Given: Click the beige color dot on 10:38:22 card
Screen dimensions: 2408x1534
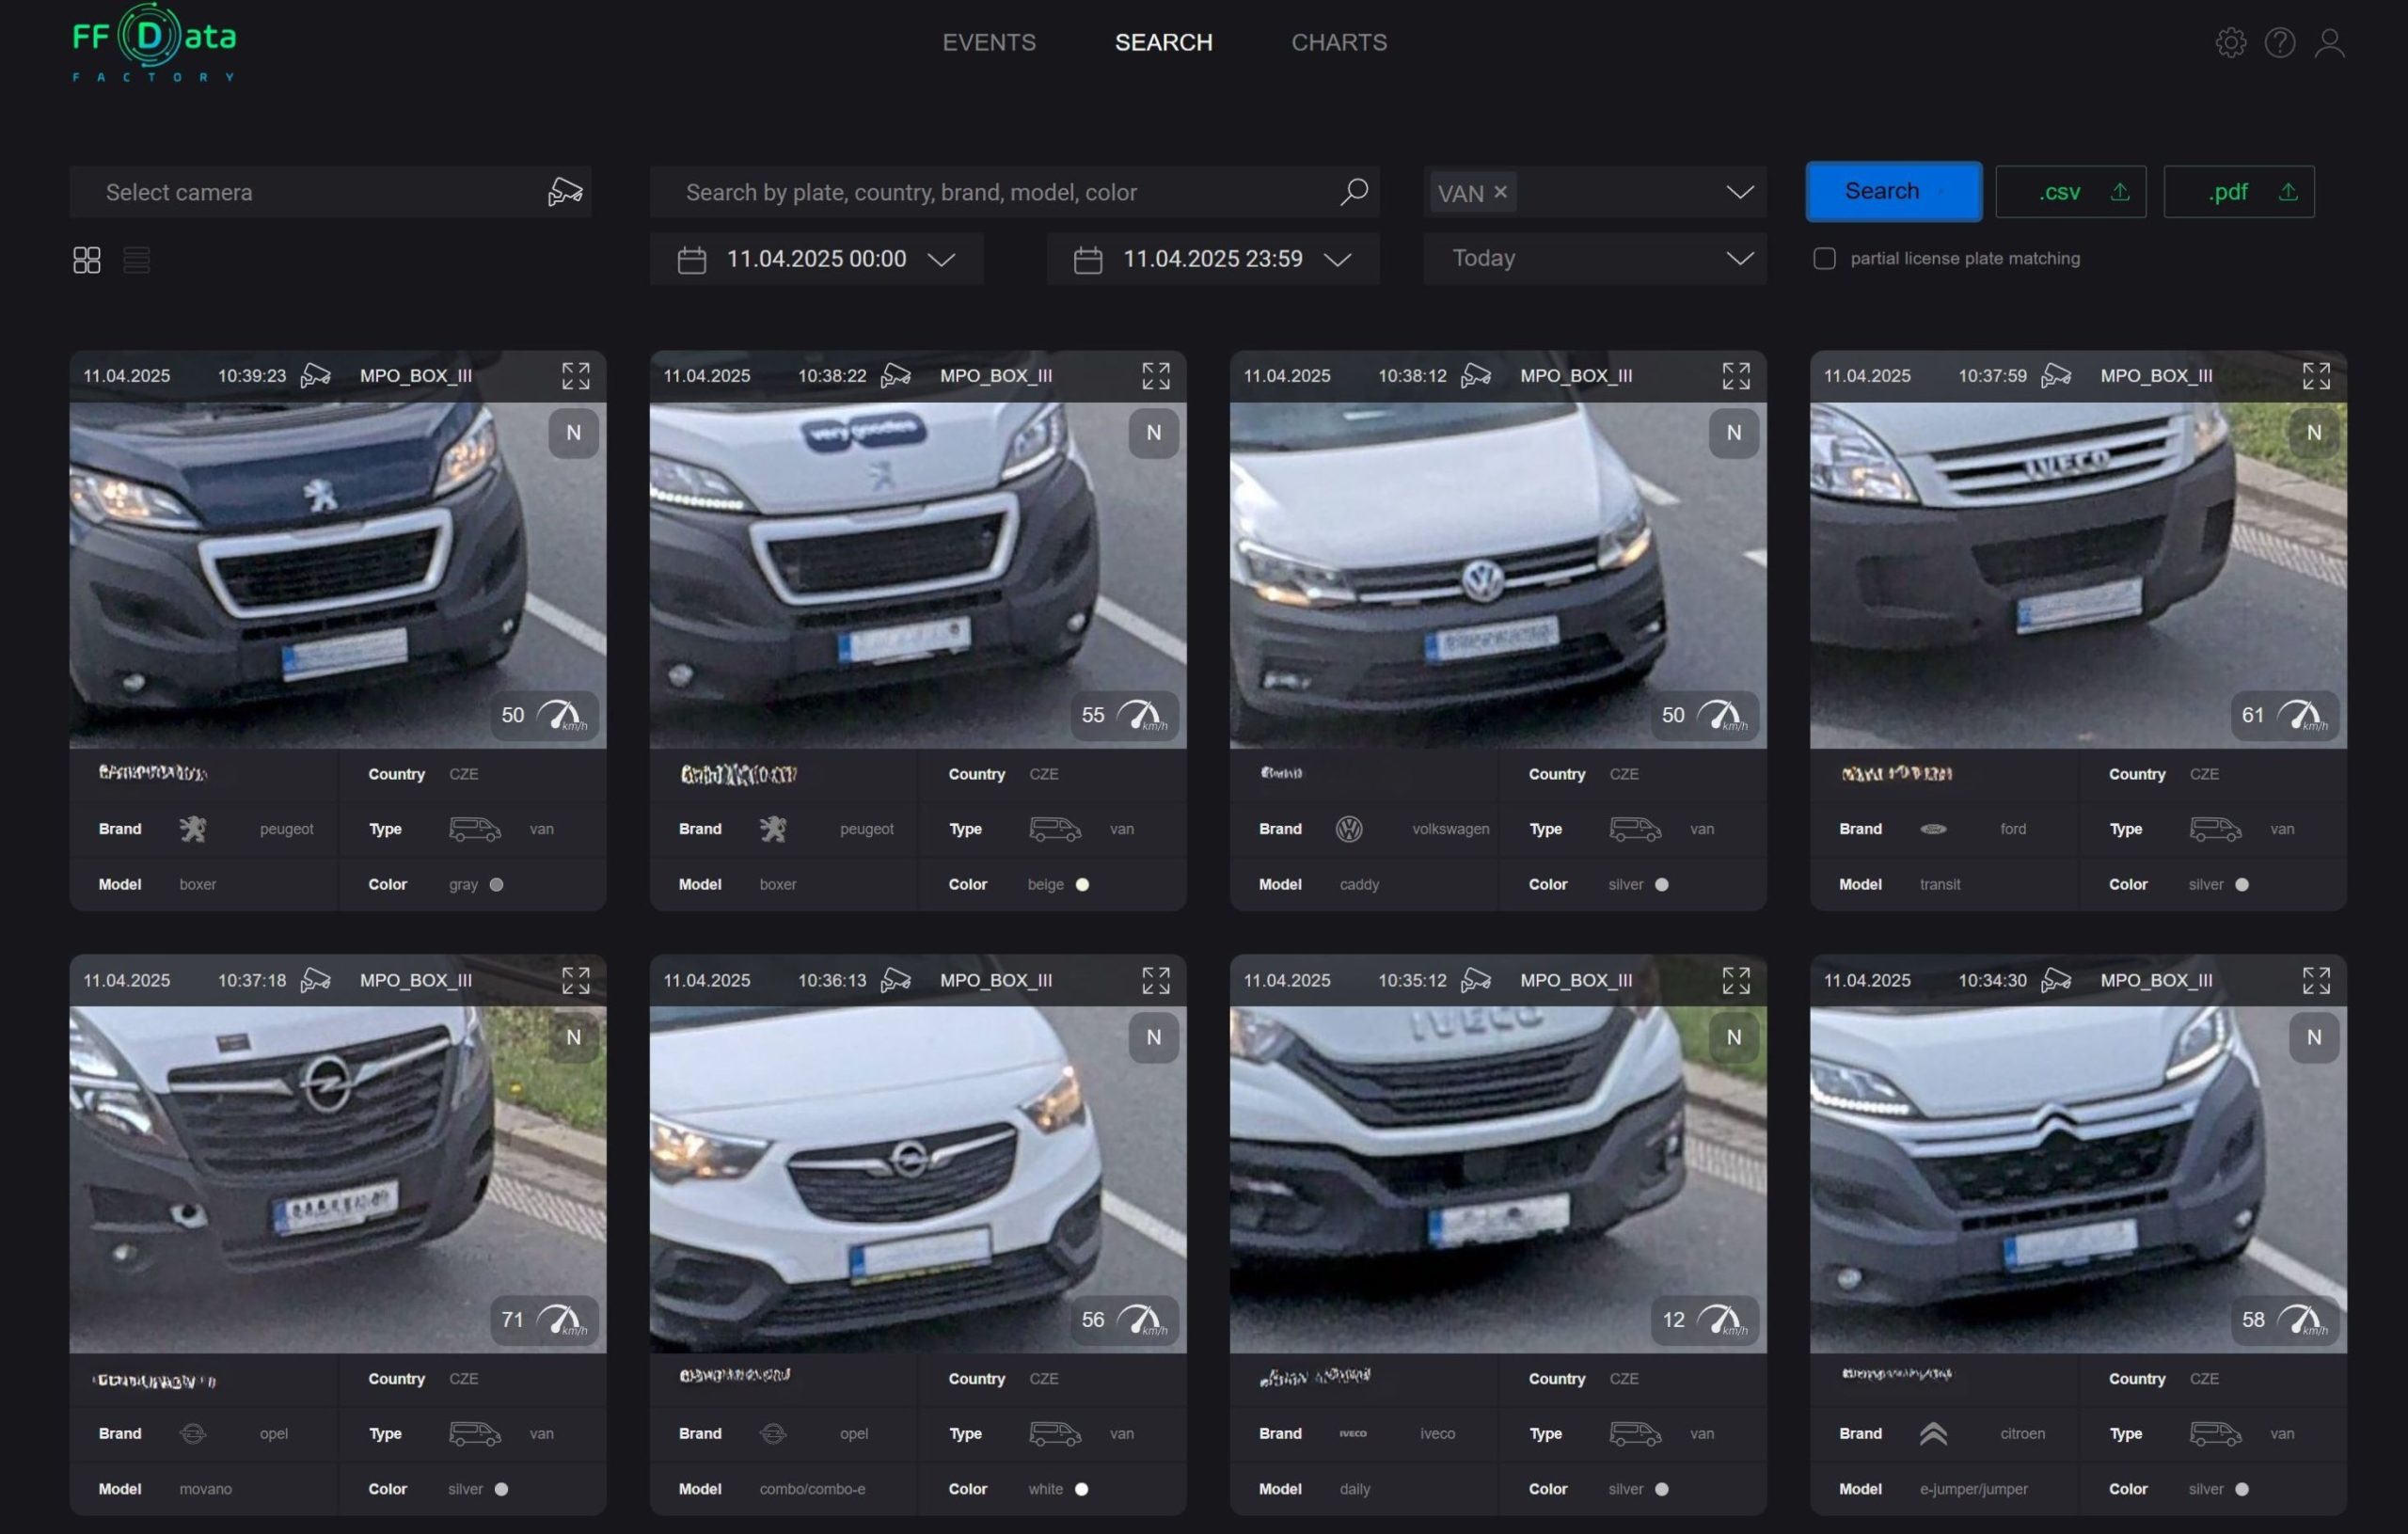Looking at the screenshot, I should [1082, 885].
